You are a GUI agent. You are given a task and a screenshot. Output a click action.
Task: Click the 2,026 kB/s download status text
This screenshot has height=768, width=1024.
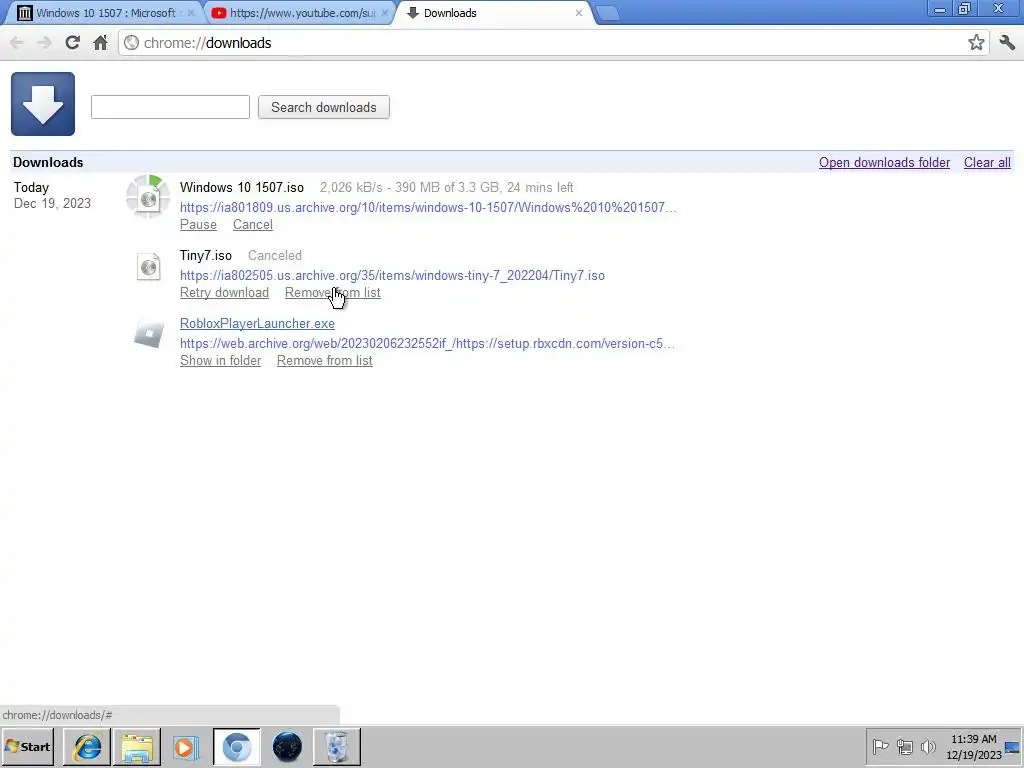click(x=447, y=187)
